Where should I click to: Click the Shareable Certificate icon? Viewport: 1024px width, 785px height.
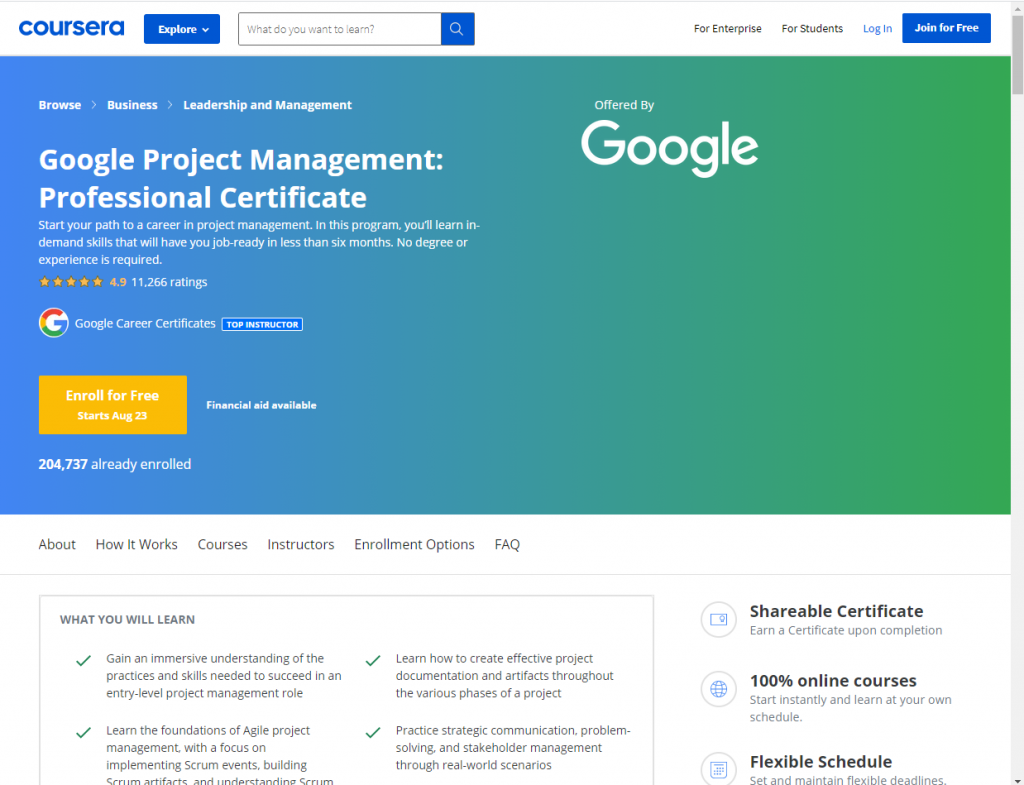coord(718,619)
